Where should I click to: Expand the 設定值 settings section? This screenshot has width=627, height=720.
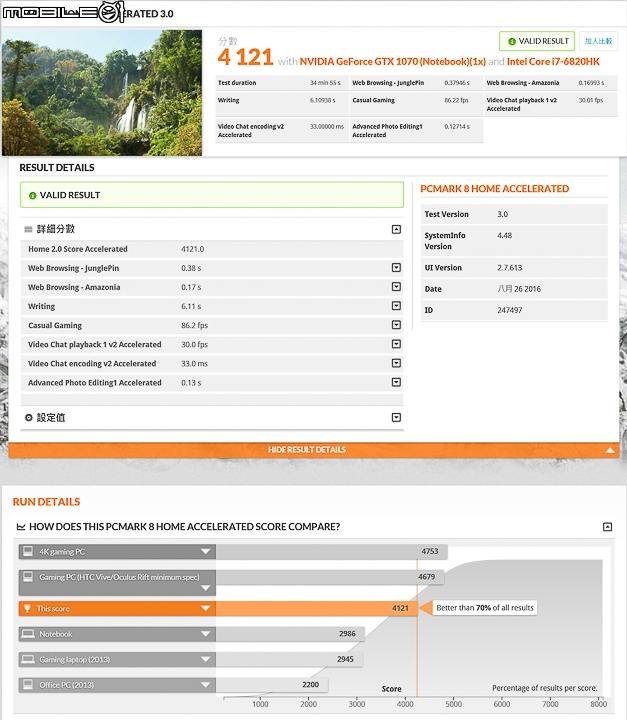click(x=396, y=417)
